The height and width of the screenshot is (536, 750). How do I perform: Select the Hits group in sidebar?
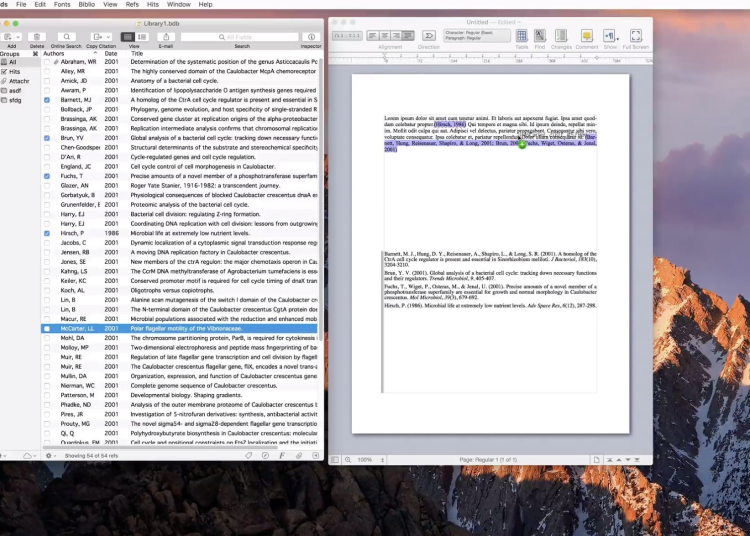14,71
